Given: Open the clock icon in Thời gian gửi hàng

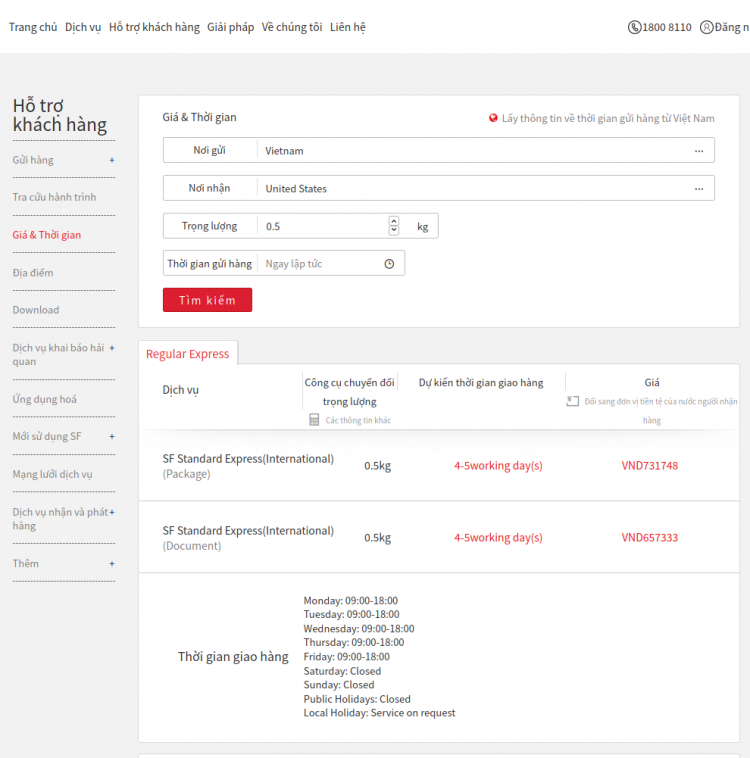Looking at the screenshot, I should pyautogui.click(x=389, y=264).
